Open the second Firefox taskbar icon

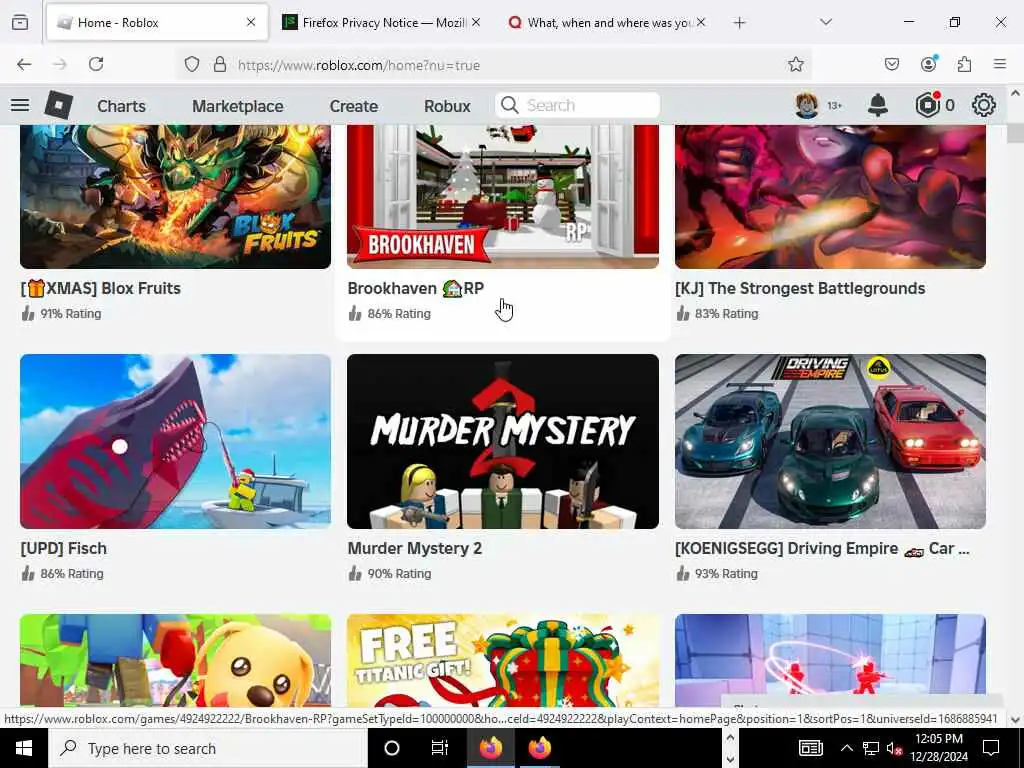[x=539, y=748]
